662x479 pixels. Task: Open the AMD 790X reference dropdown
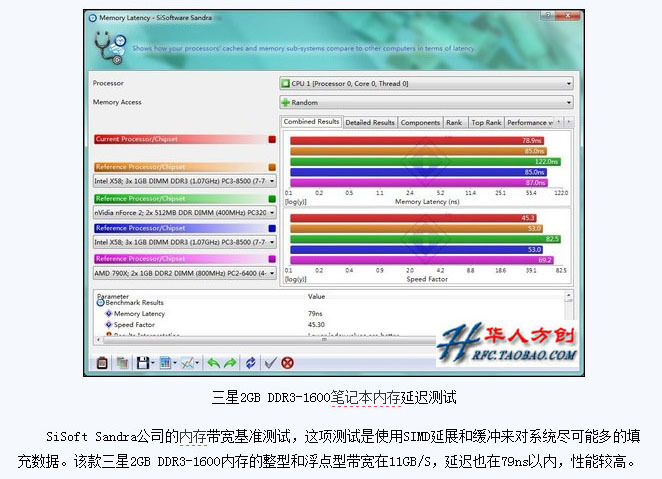click(184, 273)
